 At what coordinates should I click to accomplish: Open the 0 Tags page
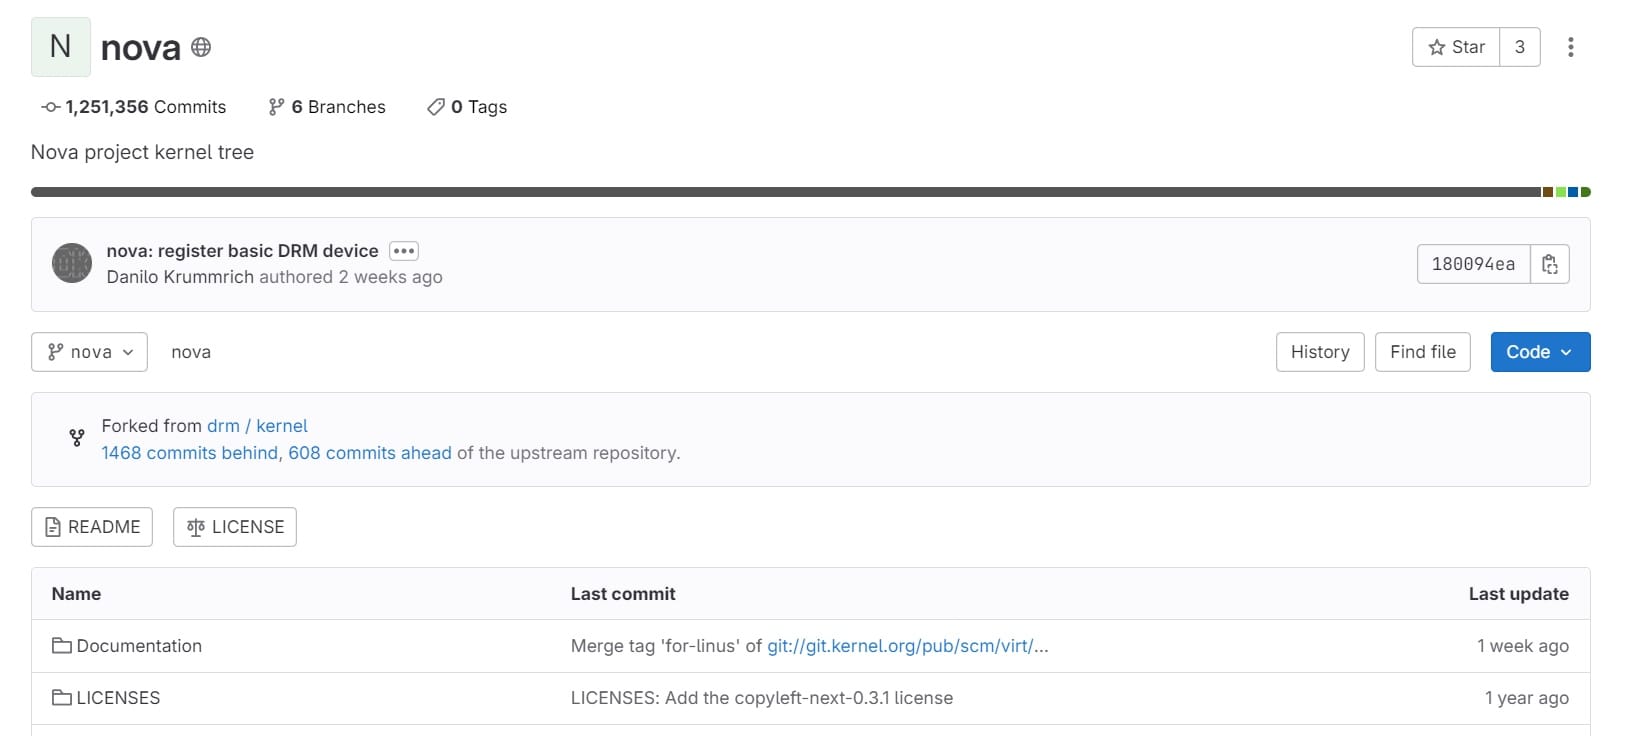pyautogui.click(x=467, y=107)
